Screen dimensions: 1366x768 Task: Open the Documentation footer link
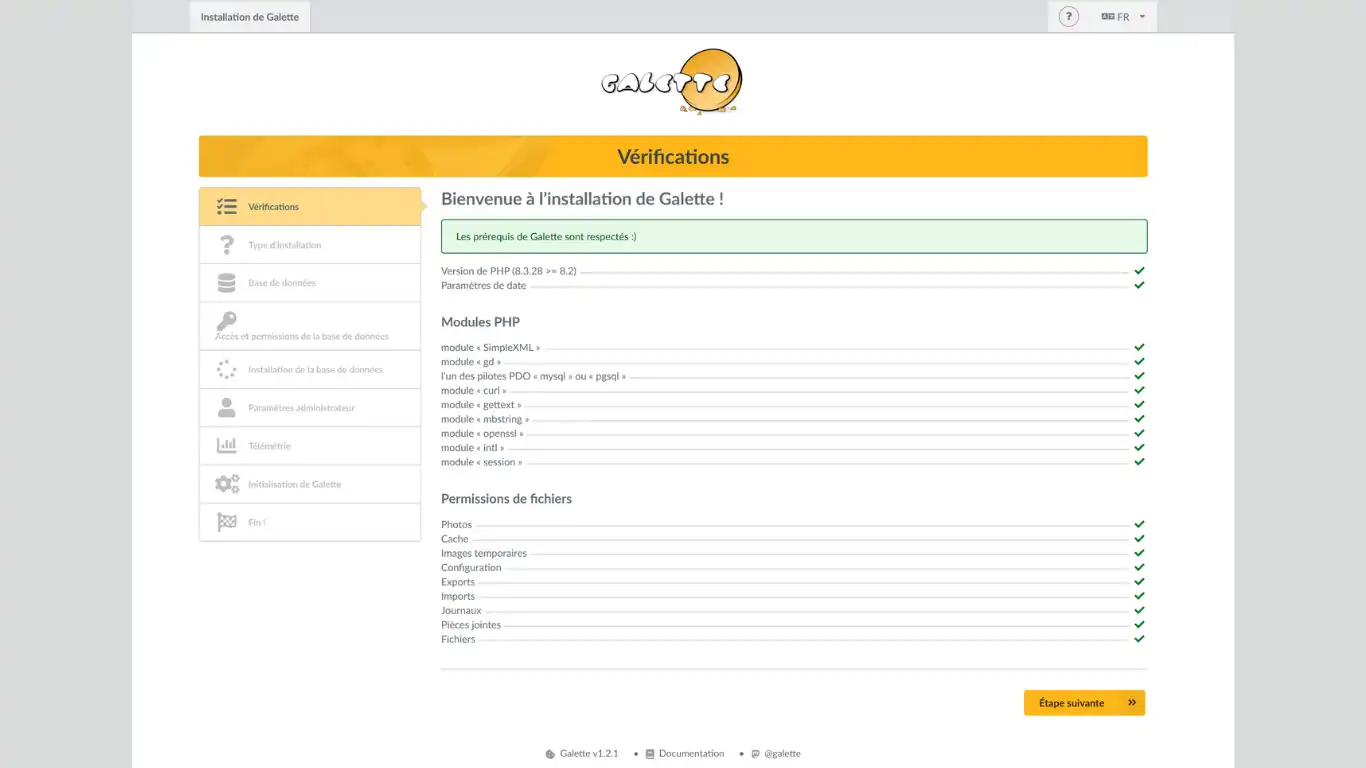pos(685,754)
